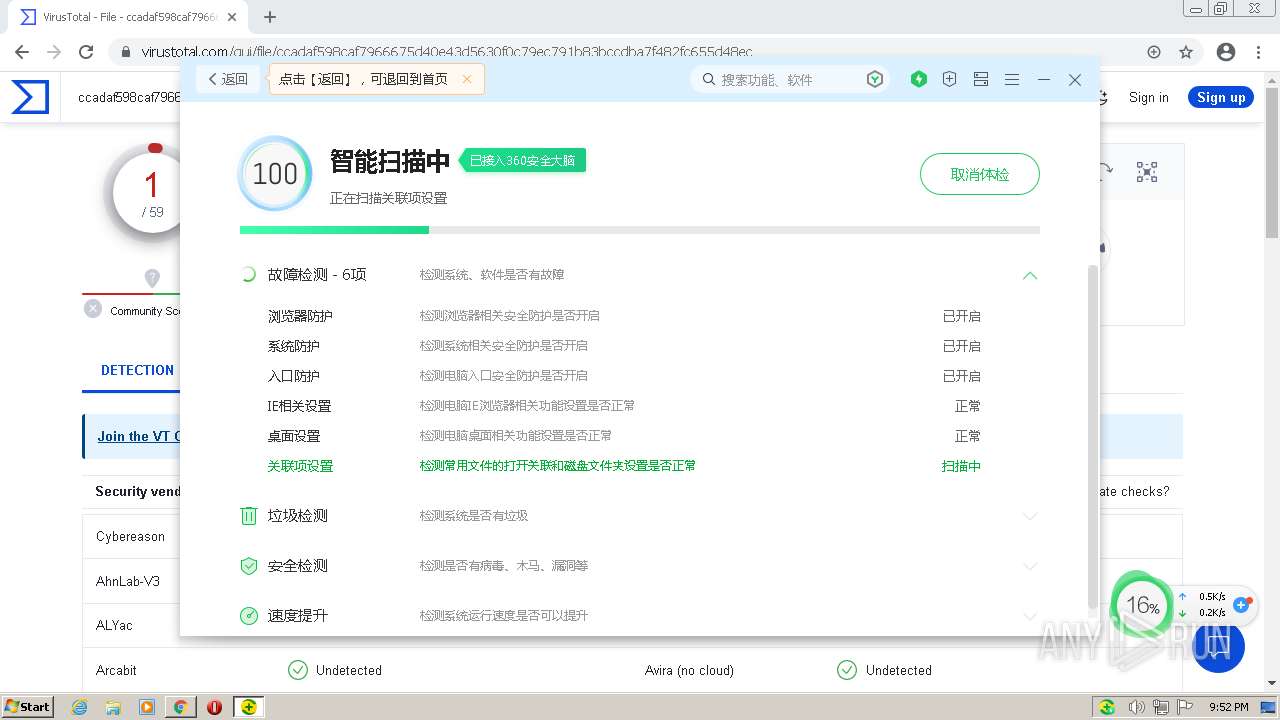The image size is (1280, 720).
Task: Click the graph icon on VirusTotal page
Action: 1147,172
